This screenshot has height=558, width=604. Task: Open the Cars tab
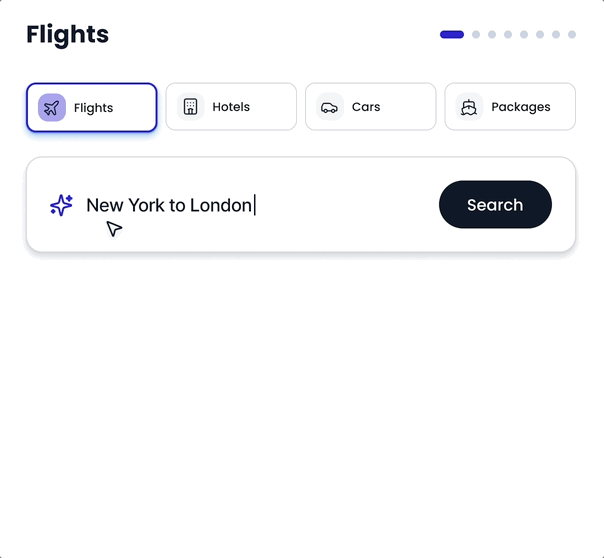(366, 107)
